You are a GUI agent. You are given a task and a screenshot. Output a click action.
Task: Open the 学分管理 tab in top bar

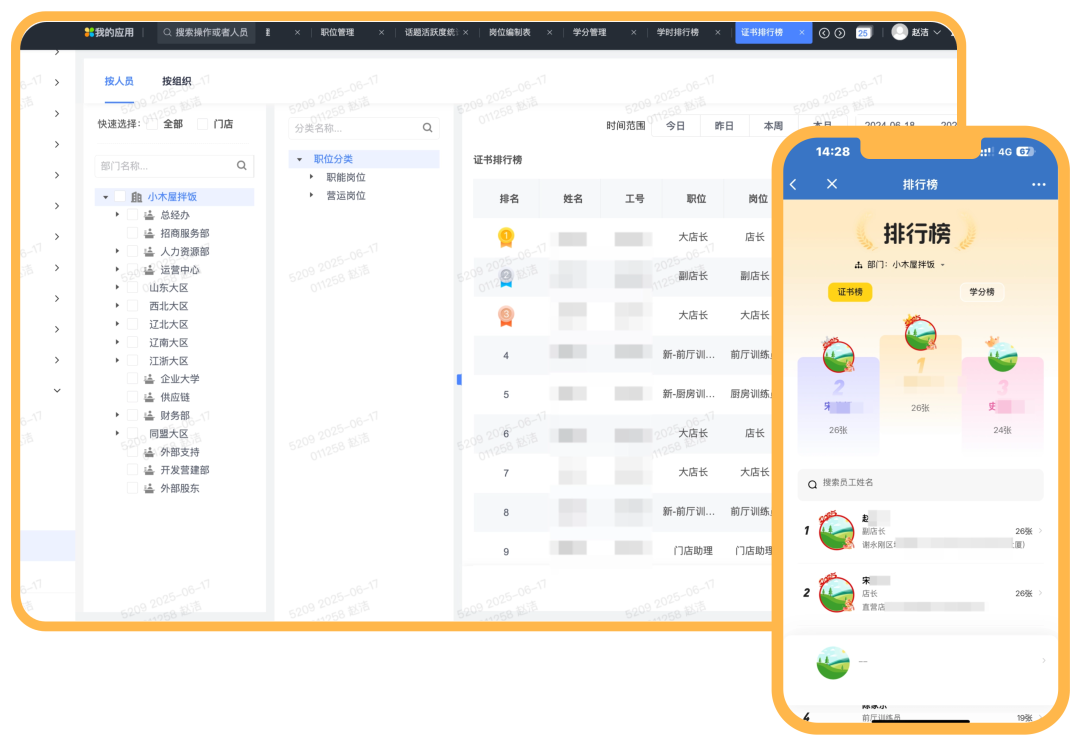589,33
